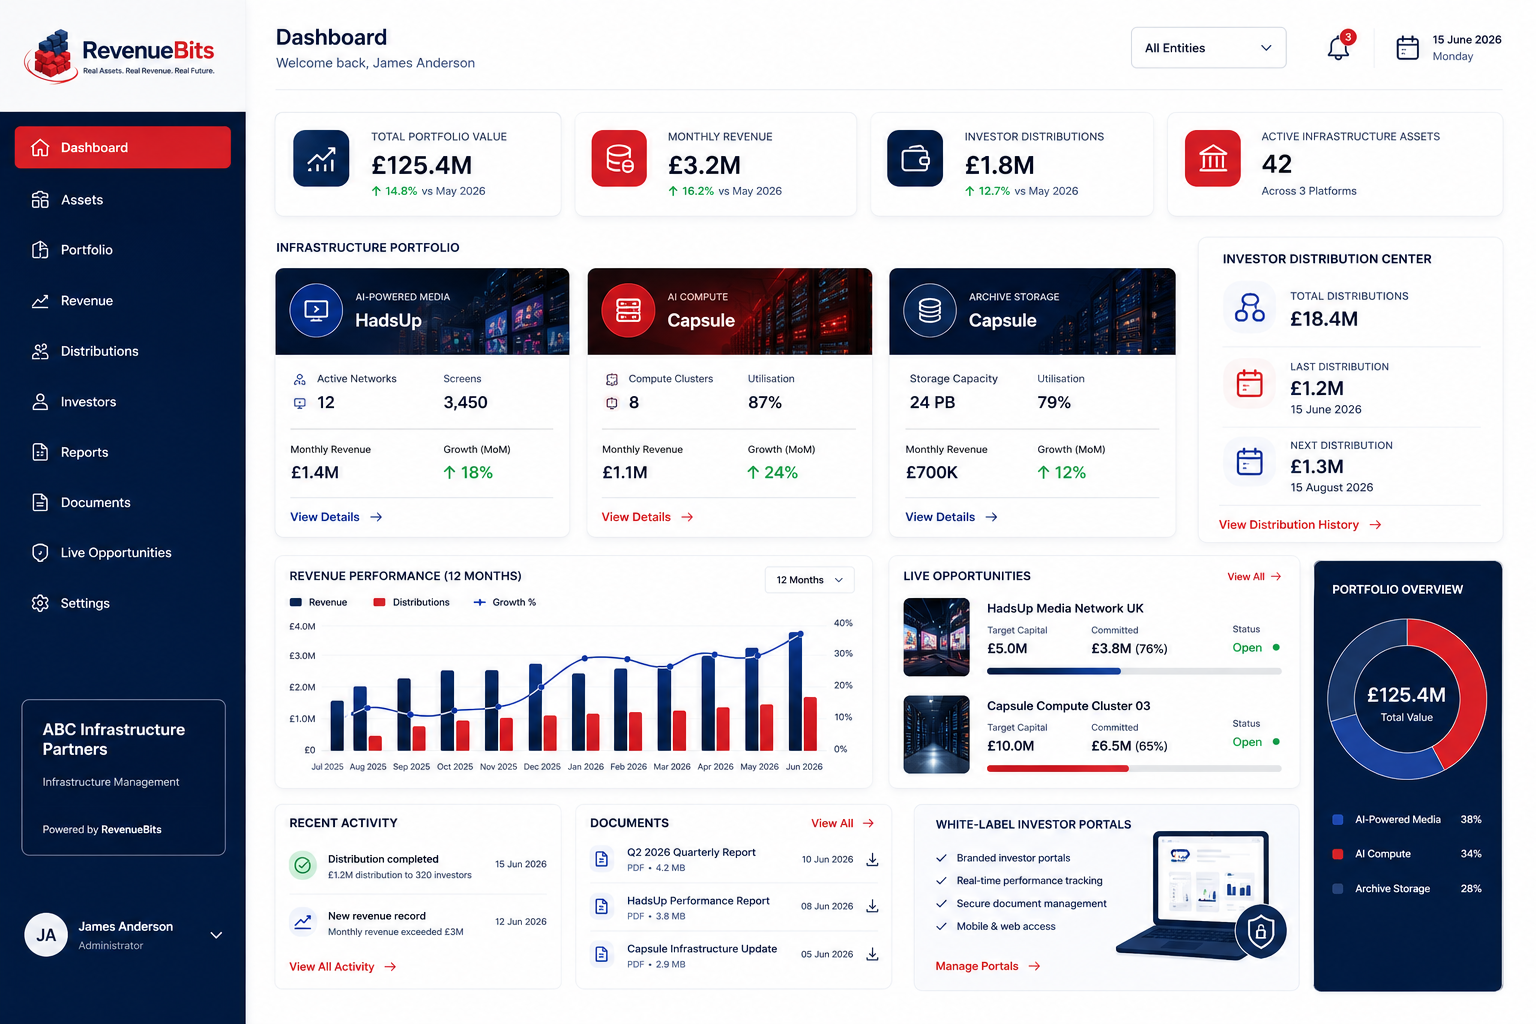Toggle the Growth % legend in the chart
This screenshot has width=1536, height=1024.
point(505,602)
